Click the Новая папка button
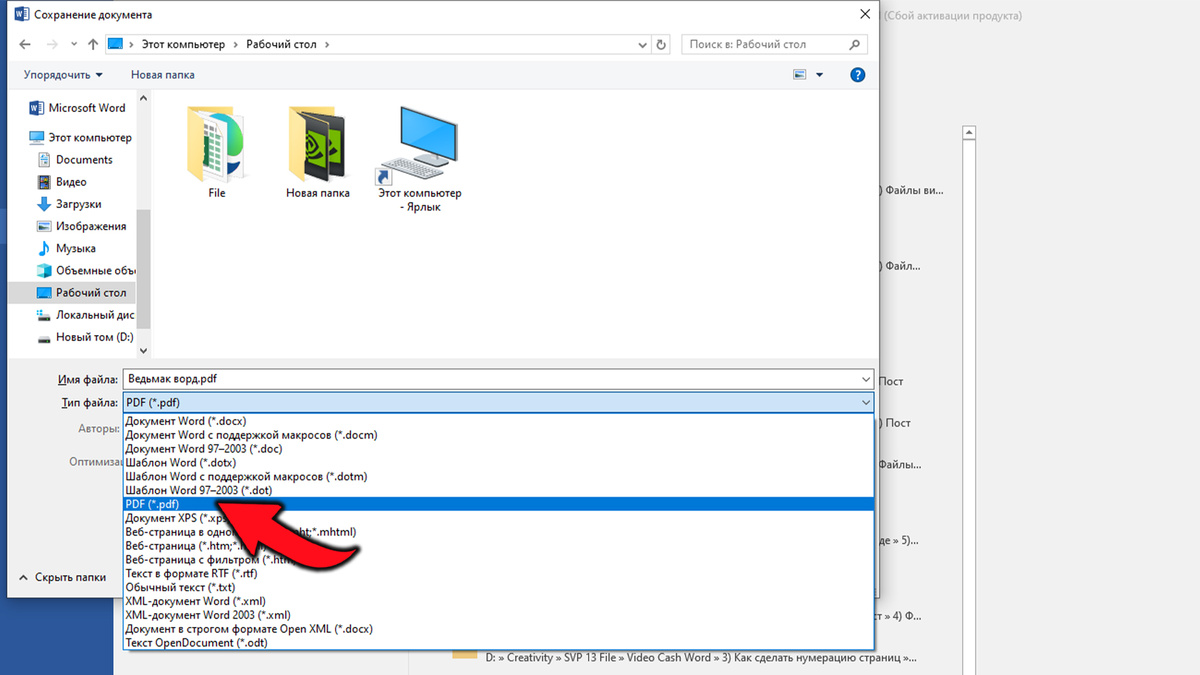1200x675 pixels. pyautogui.click(x=163, y=75)
